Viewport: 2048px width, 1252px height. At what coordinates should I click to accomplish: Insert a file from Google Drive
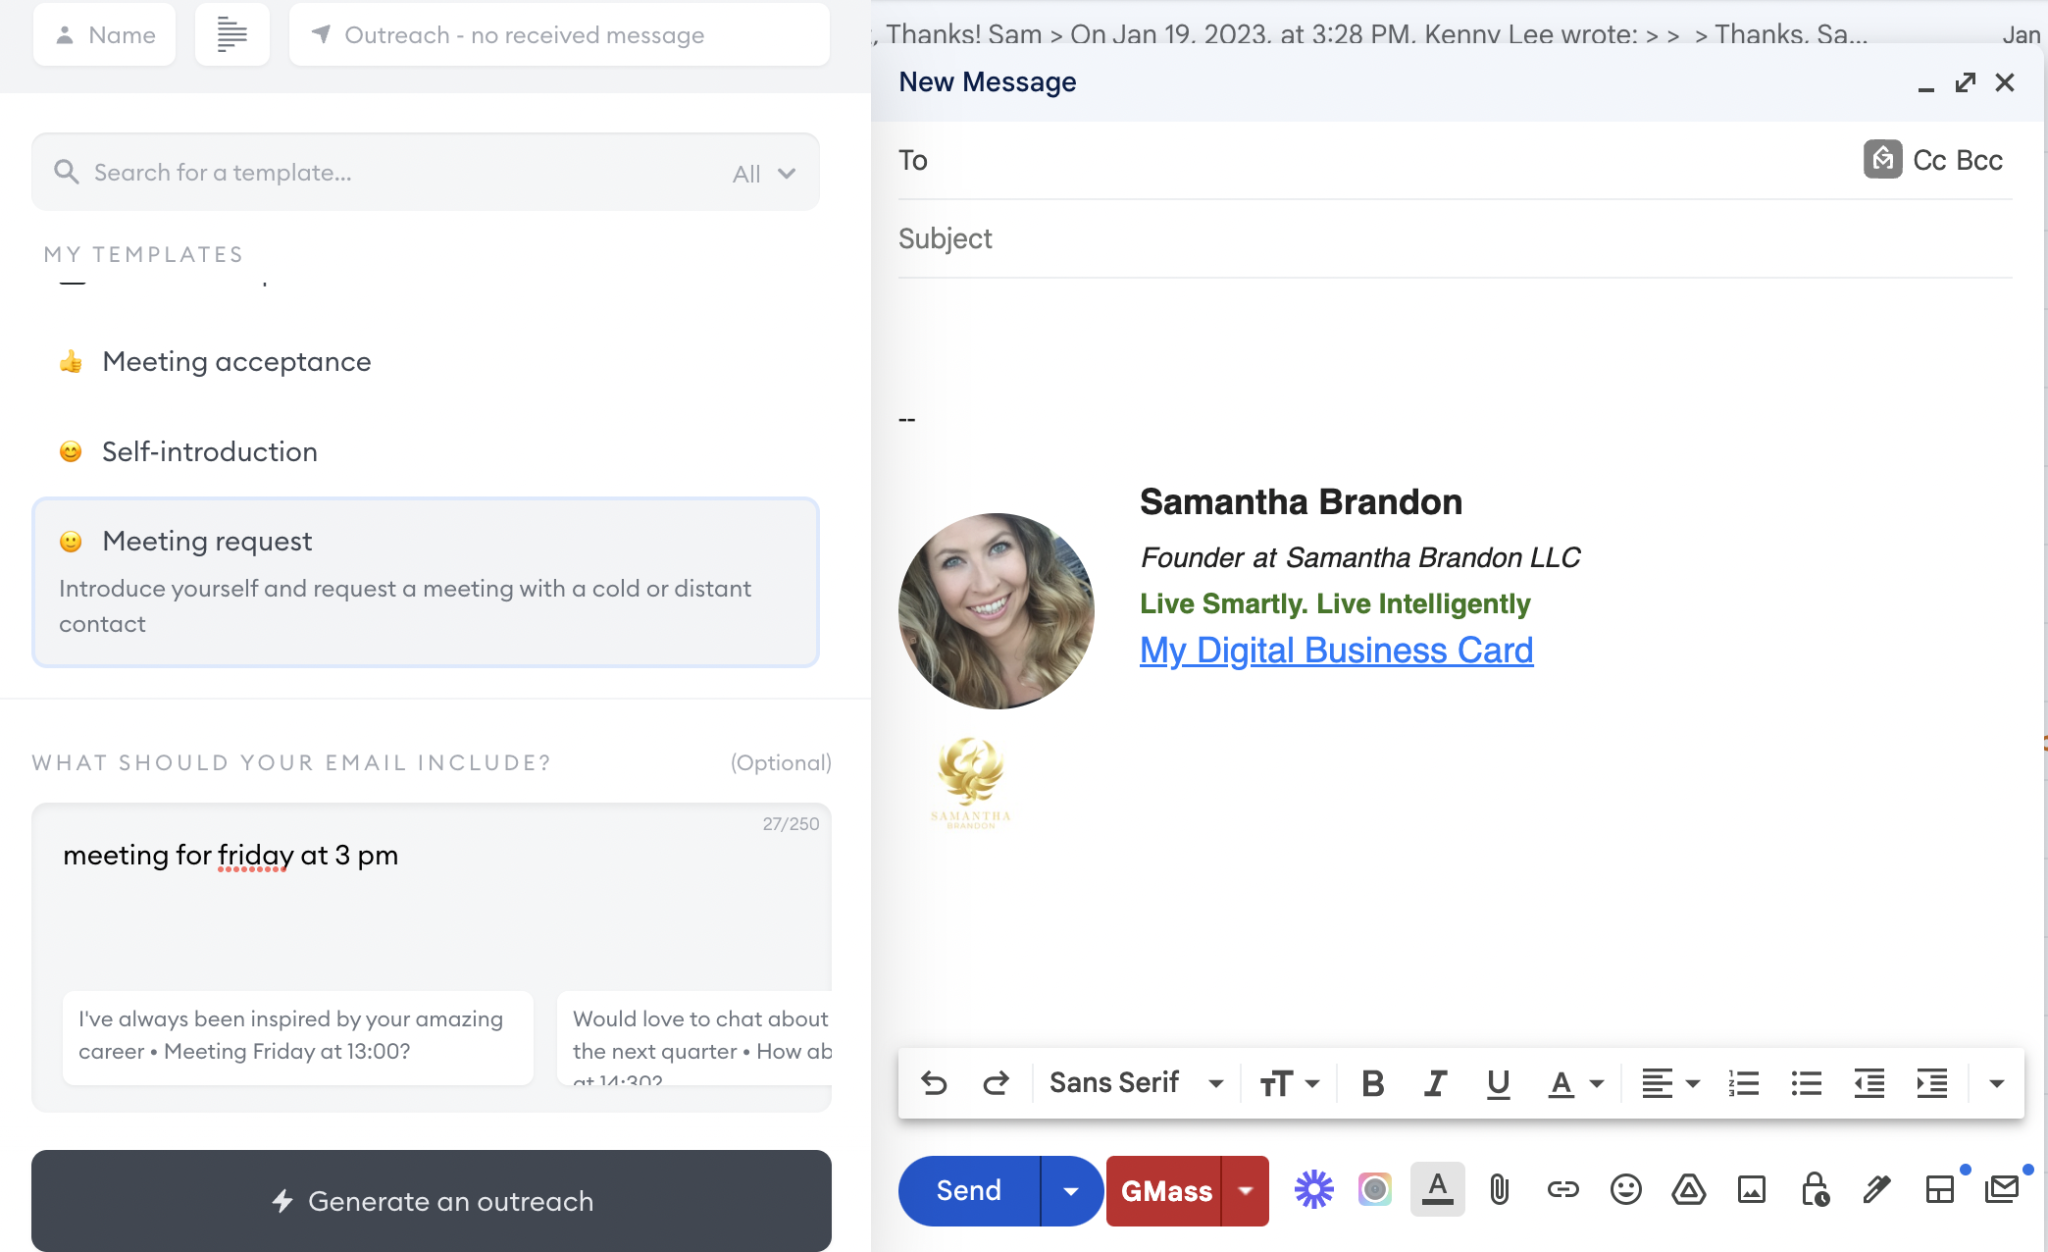point(1686,1190)
